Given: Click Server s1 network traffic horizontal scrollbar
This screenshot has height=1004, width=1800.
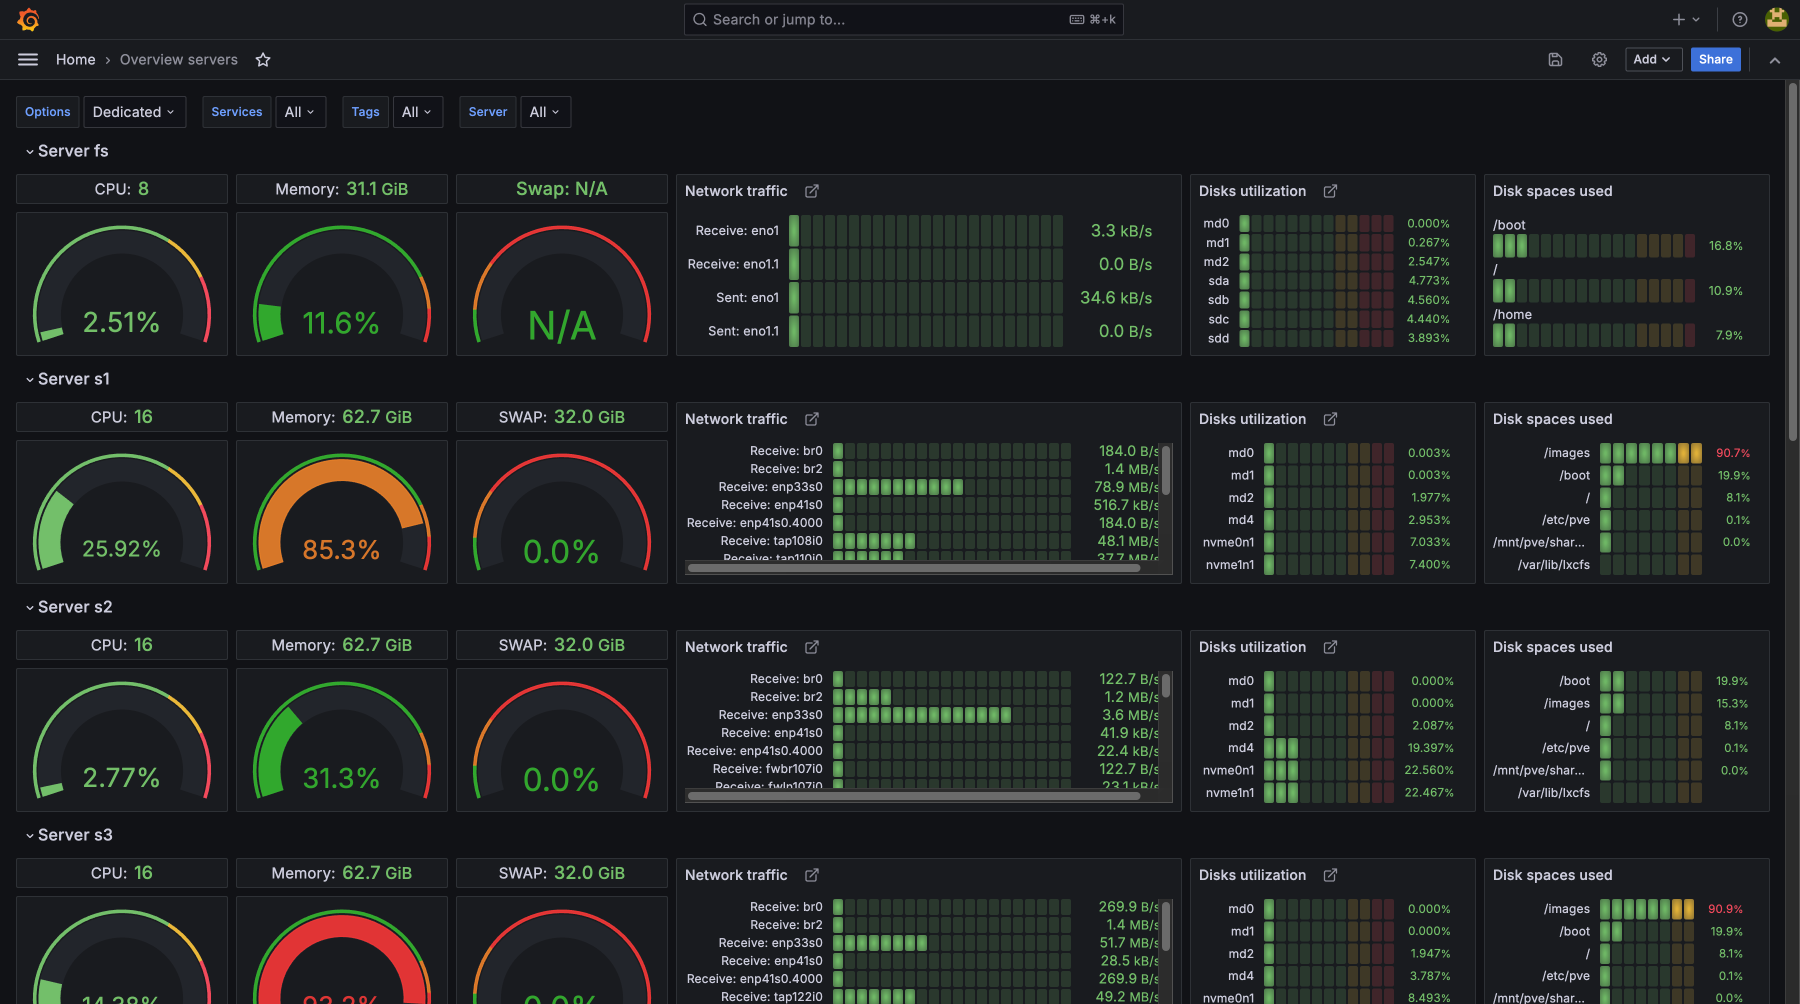Looking at the screenshot, I should [913, 568].
